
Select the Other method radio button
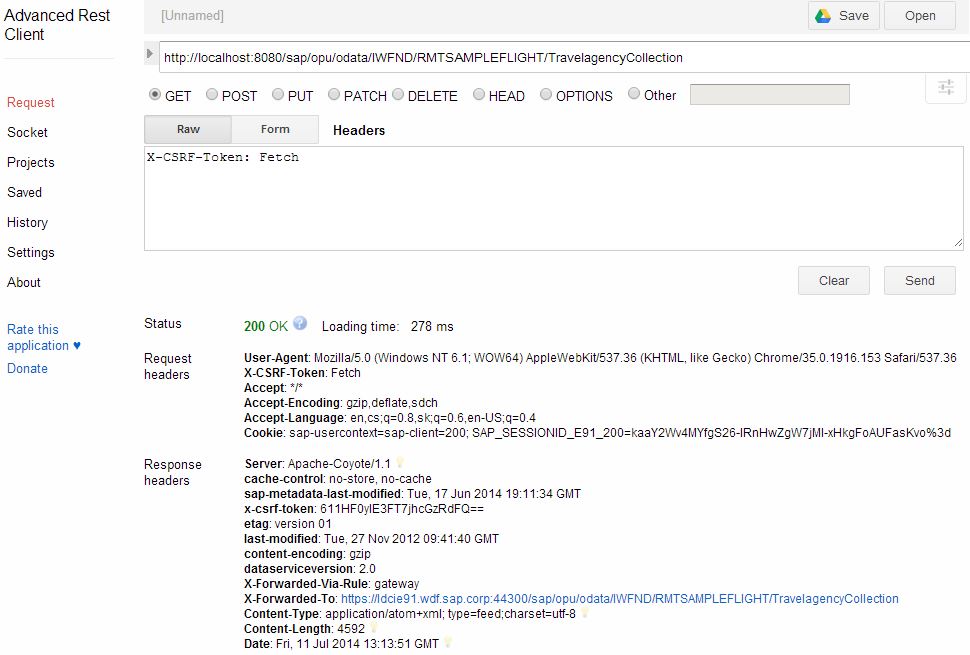coord(633,95)
